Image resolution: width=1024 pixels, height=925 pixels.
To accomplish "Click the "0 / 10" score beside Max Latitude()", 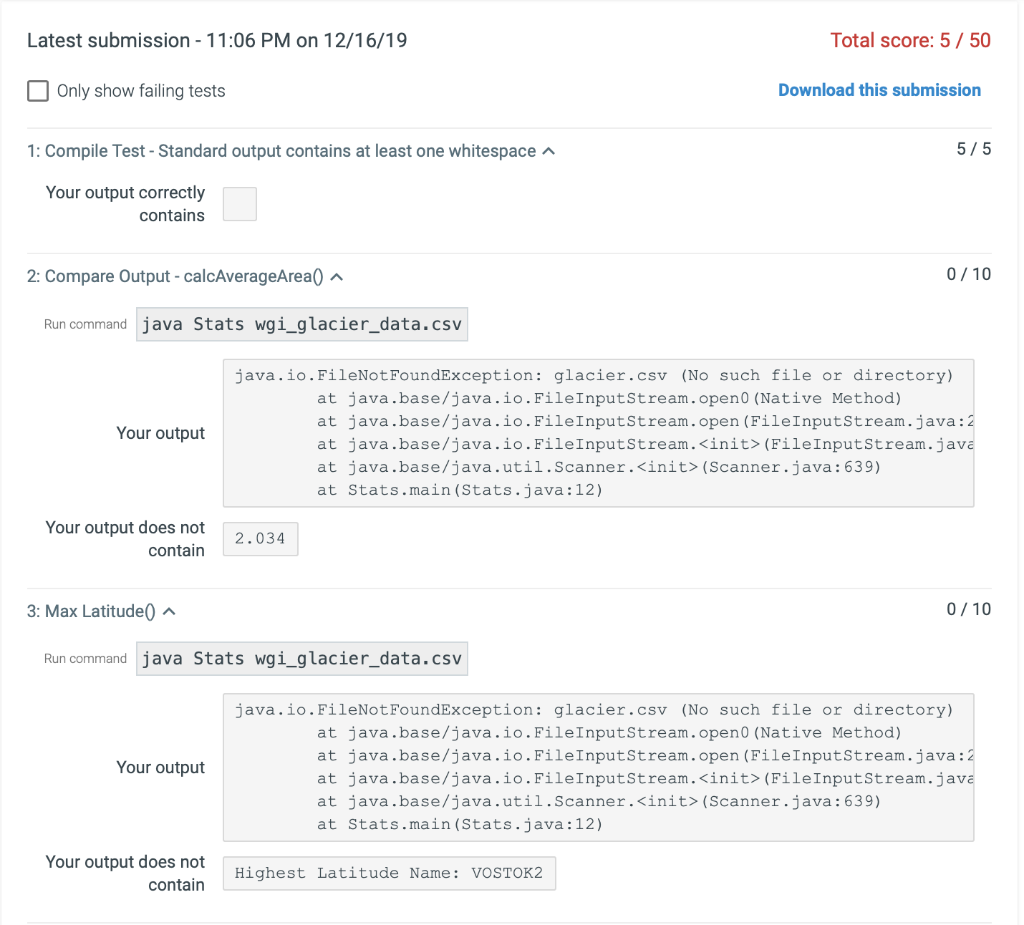I will [x=967, y=608].
